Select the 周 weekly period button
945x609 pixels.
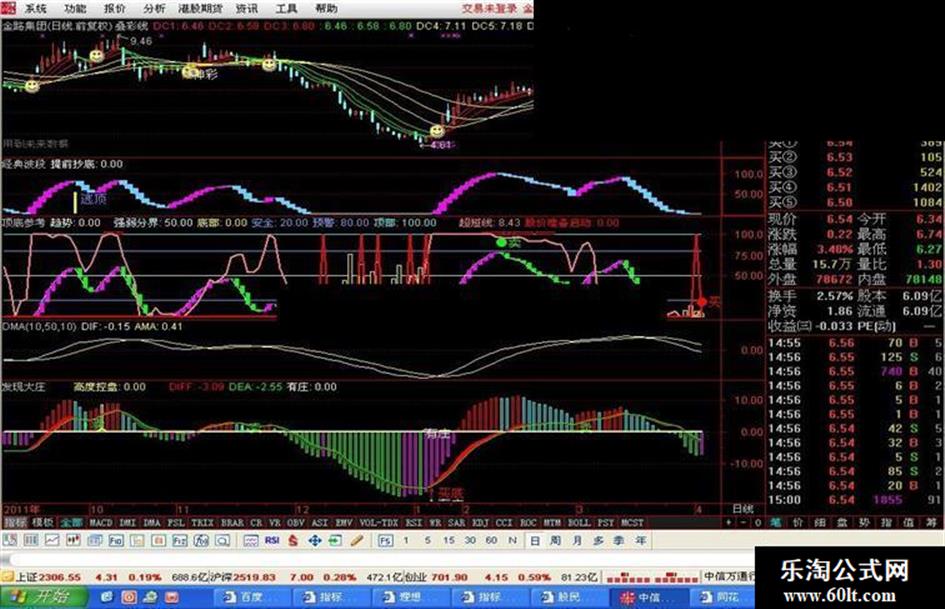[x=556, y=541]
